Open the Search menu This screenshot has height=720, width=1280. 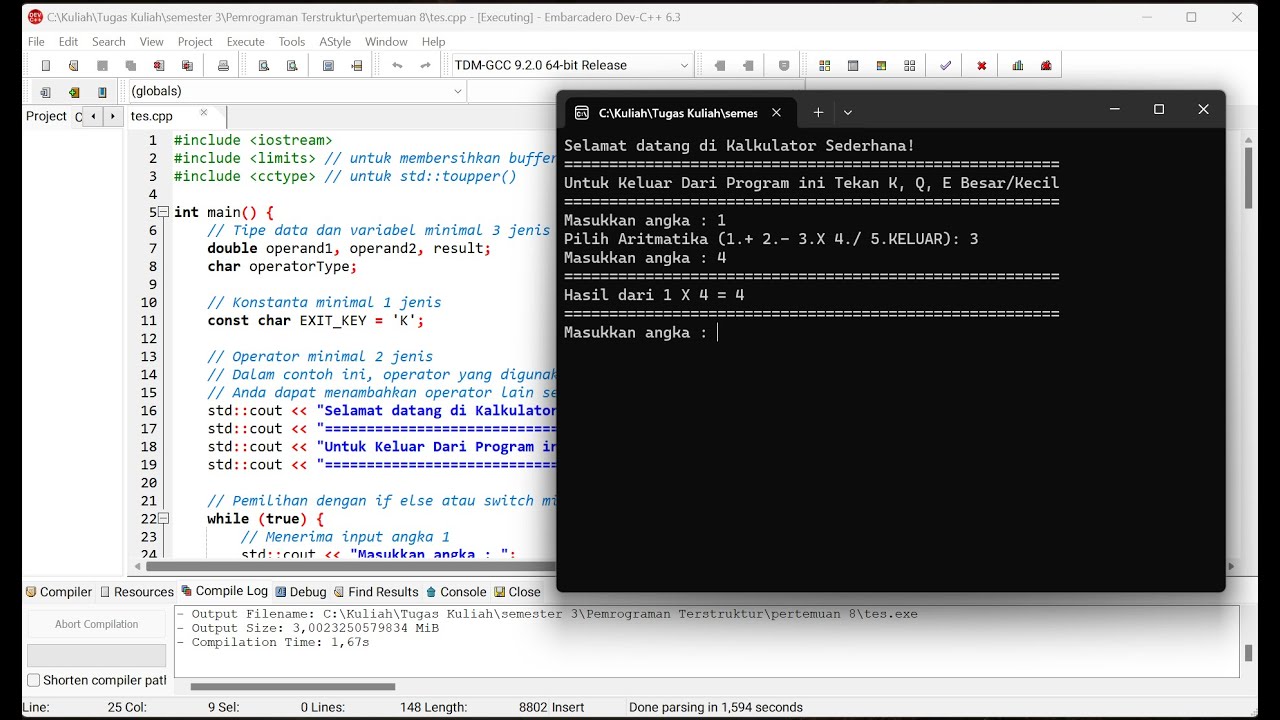pos(109,42)
